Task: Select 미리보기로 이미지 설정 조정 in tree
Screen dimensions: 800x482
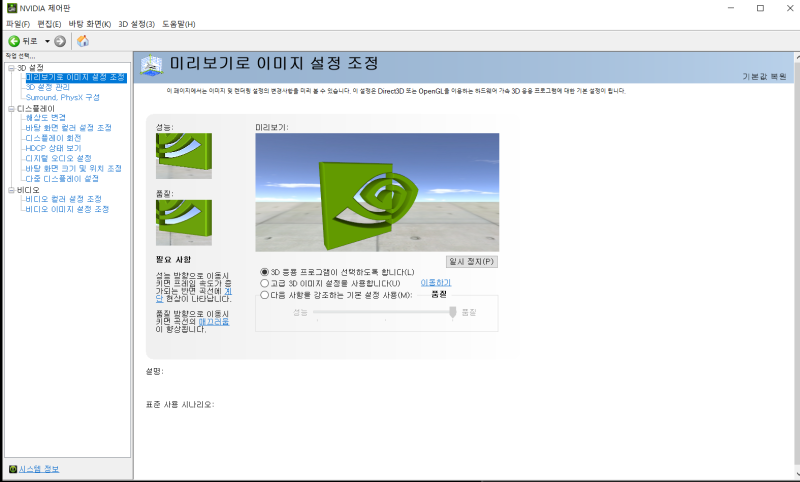Action: (76, 77)
